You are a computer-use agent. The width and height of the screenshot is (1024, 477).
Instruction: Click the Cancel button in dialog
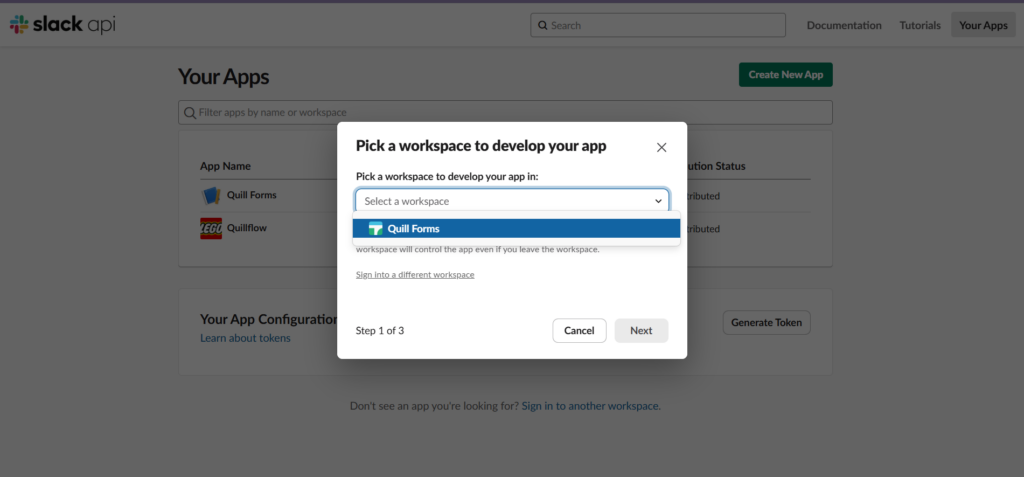pos(579,331)
